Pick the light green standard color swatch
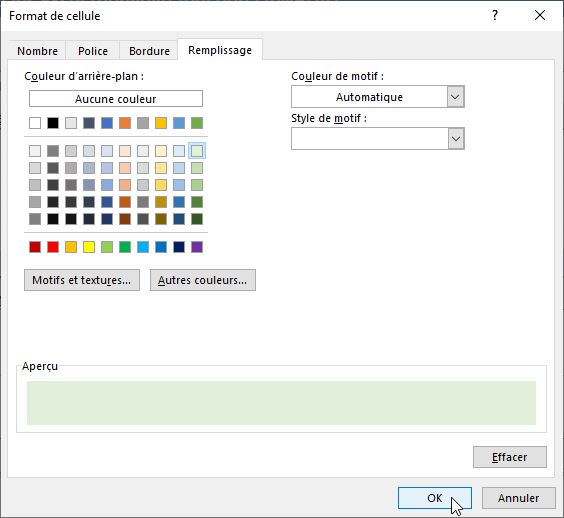This screenshot has height=518, width=564. [107, 247]
